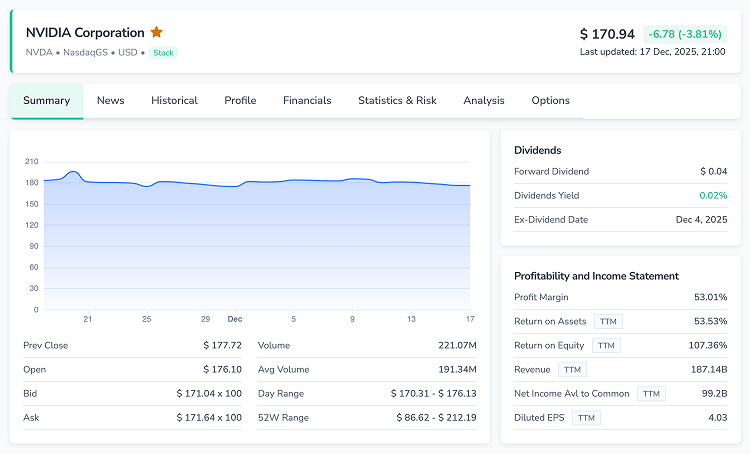Click the TTM badge next to Revenue
This screenshot has width=750, height=454.
[x=573, y=369]
